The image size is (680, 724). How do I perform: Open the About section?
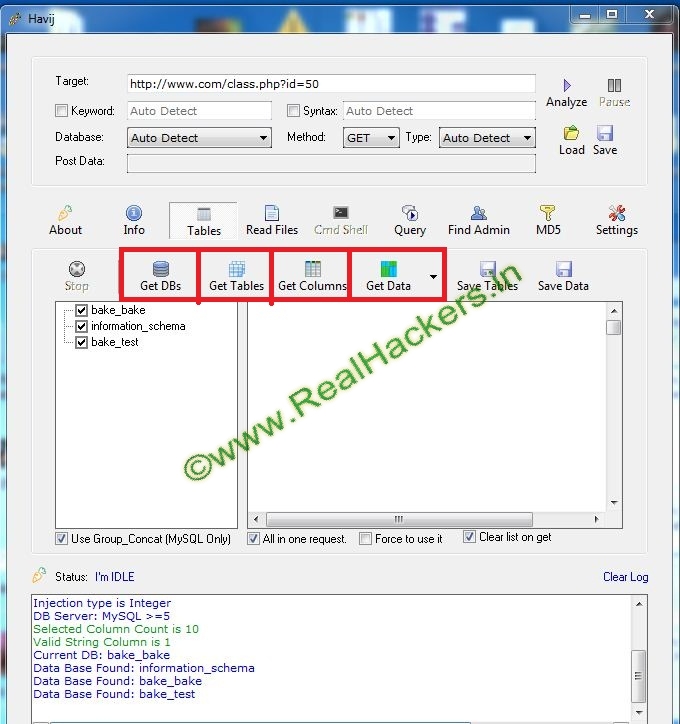[66, 221]
